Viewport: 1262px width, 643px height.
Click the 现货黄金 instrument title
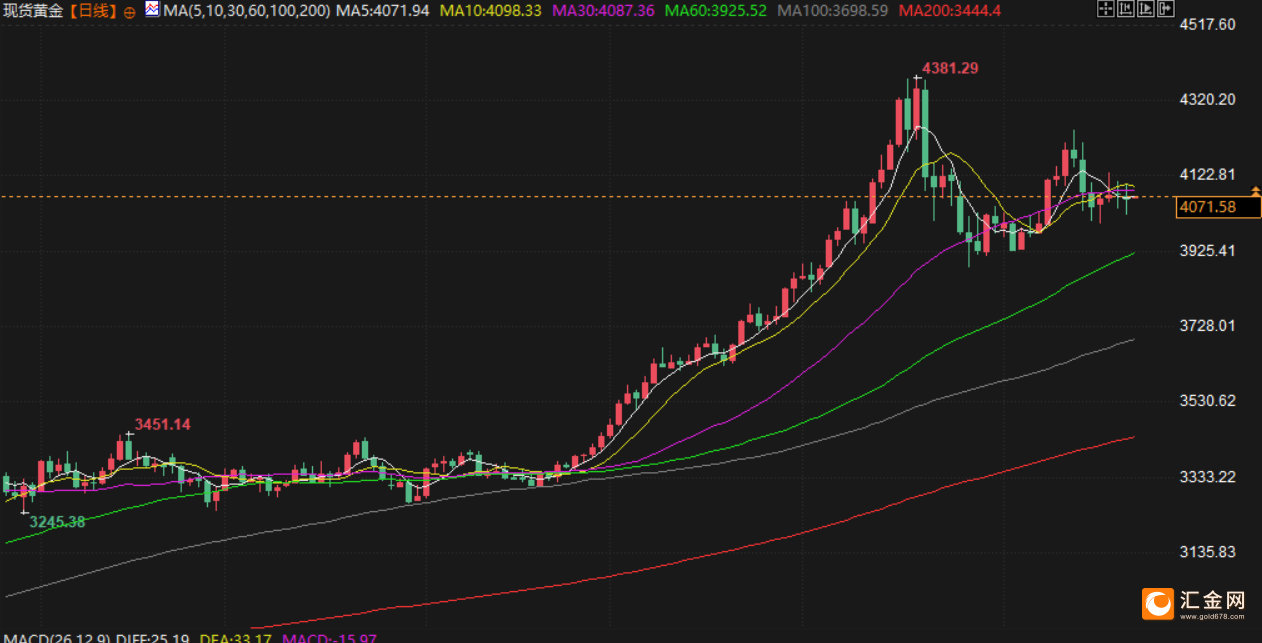35,10
